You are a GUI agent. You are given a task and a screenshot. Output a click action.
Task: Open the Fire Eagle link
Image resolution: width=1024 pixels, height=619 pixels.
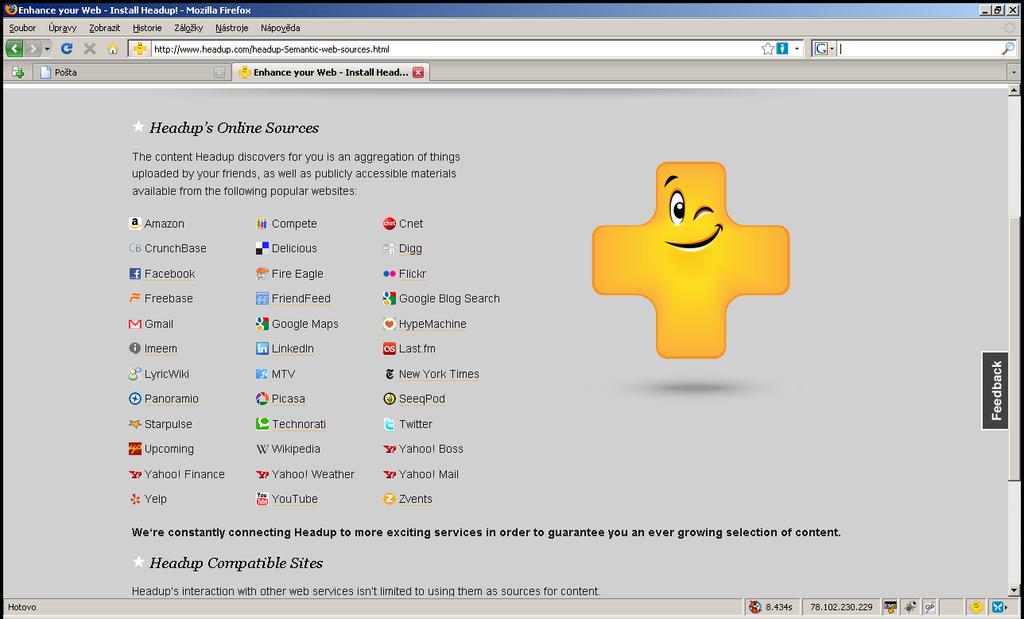point(297,274)
